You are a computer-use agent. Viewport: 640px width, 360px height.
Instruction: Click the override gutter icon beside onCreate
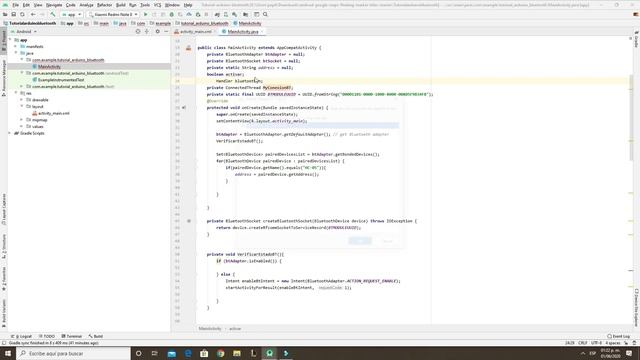click(184, 108)
